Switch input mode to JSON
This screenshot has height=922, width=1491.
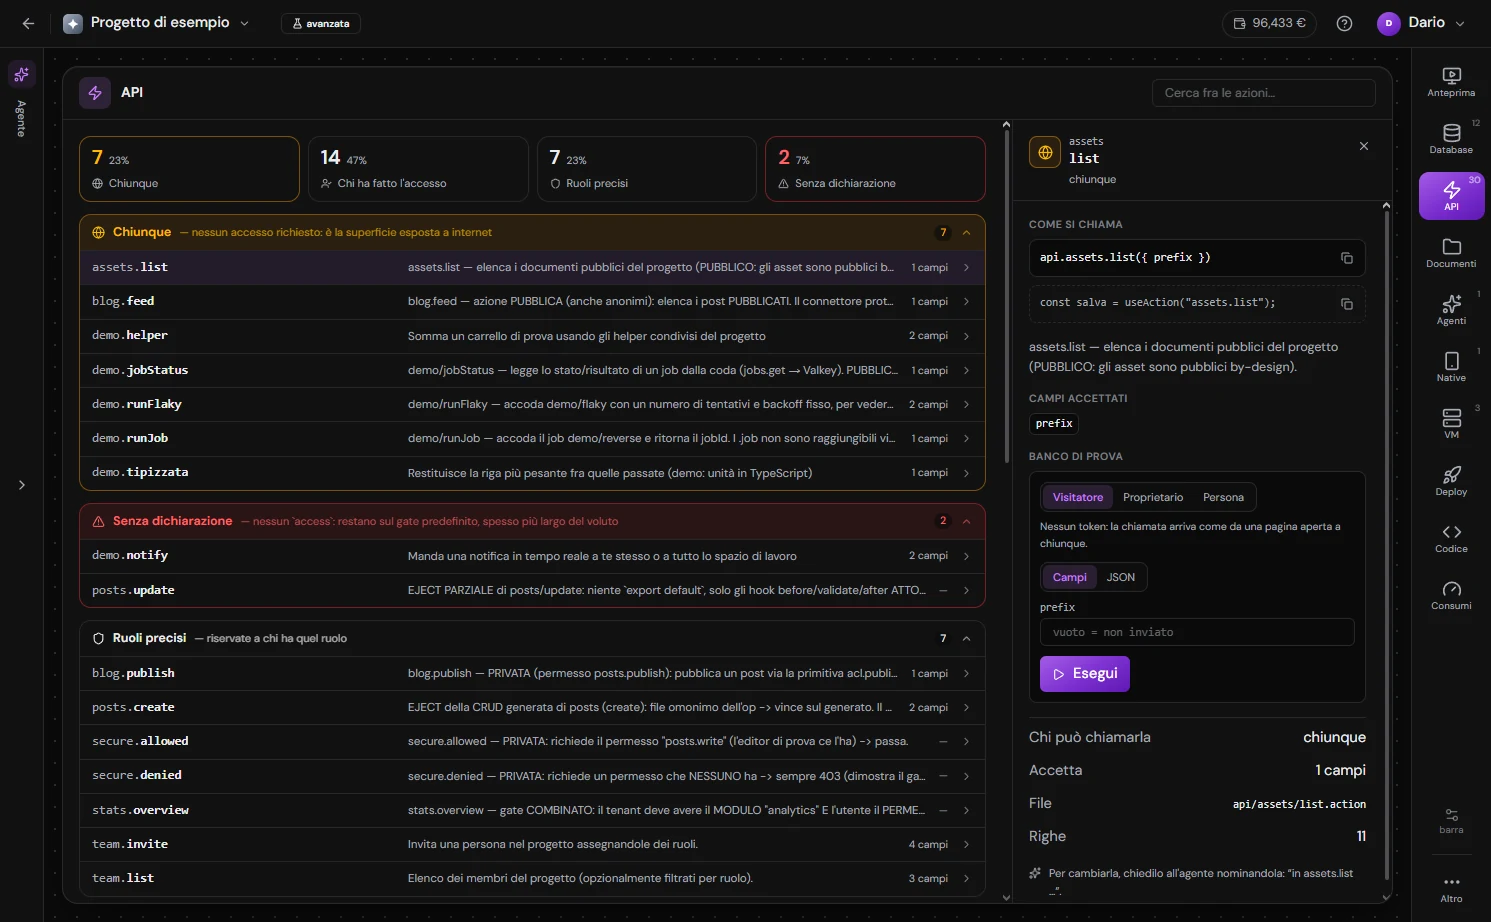(x=1120, y=577)
